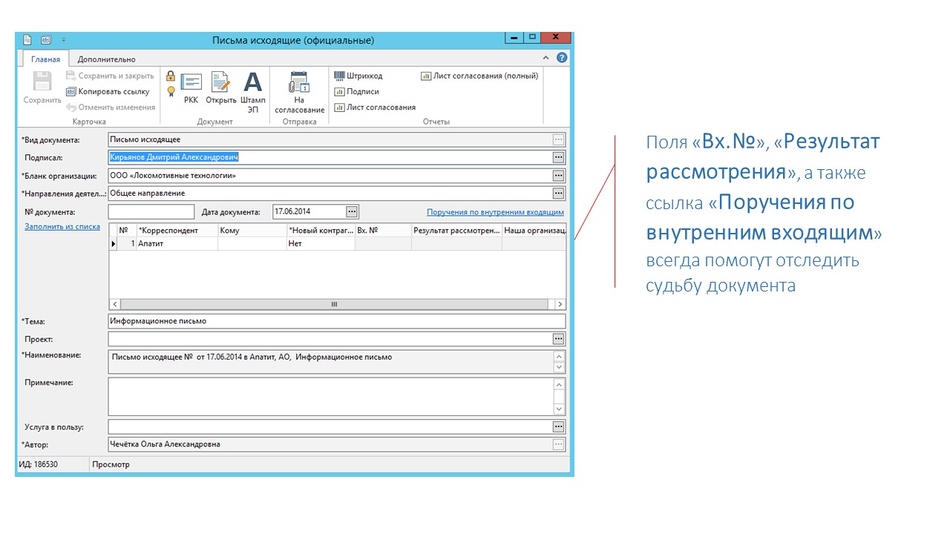The height and width of the screenshot is (534, 950).
Task: Switch to the Главная tab
Action: 45,59
